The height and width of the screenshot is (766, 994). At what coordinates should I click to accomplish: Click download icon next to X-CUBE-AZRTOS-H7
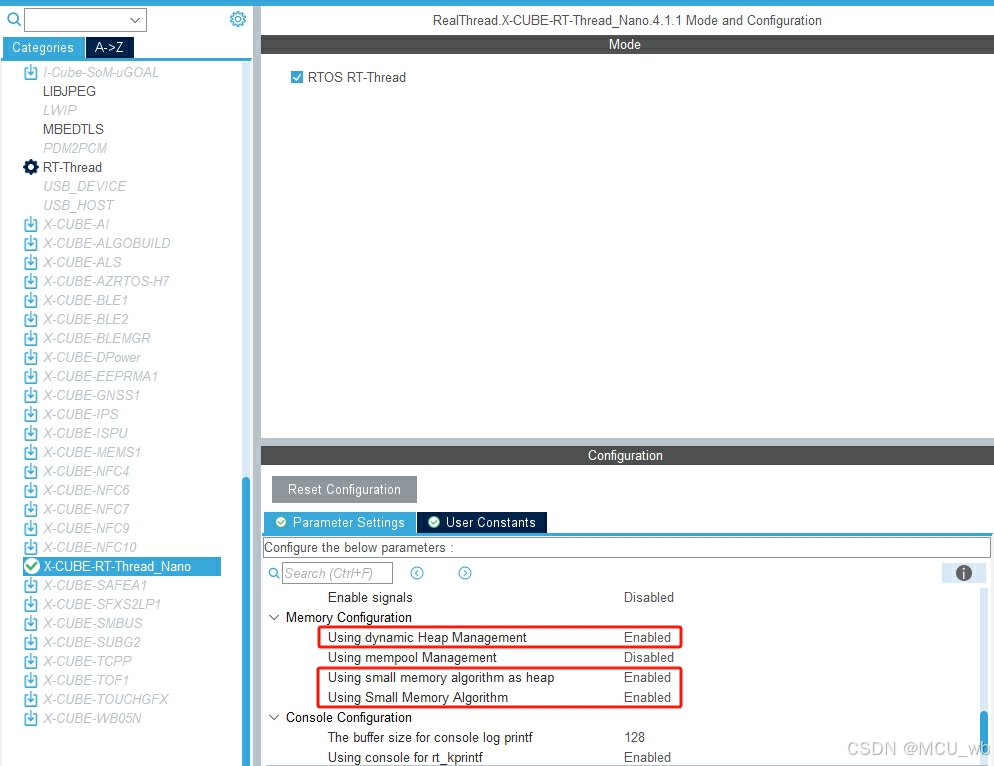30,282
